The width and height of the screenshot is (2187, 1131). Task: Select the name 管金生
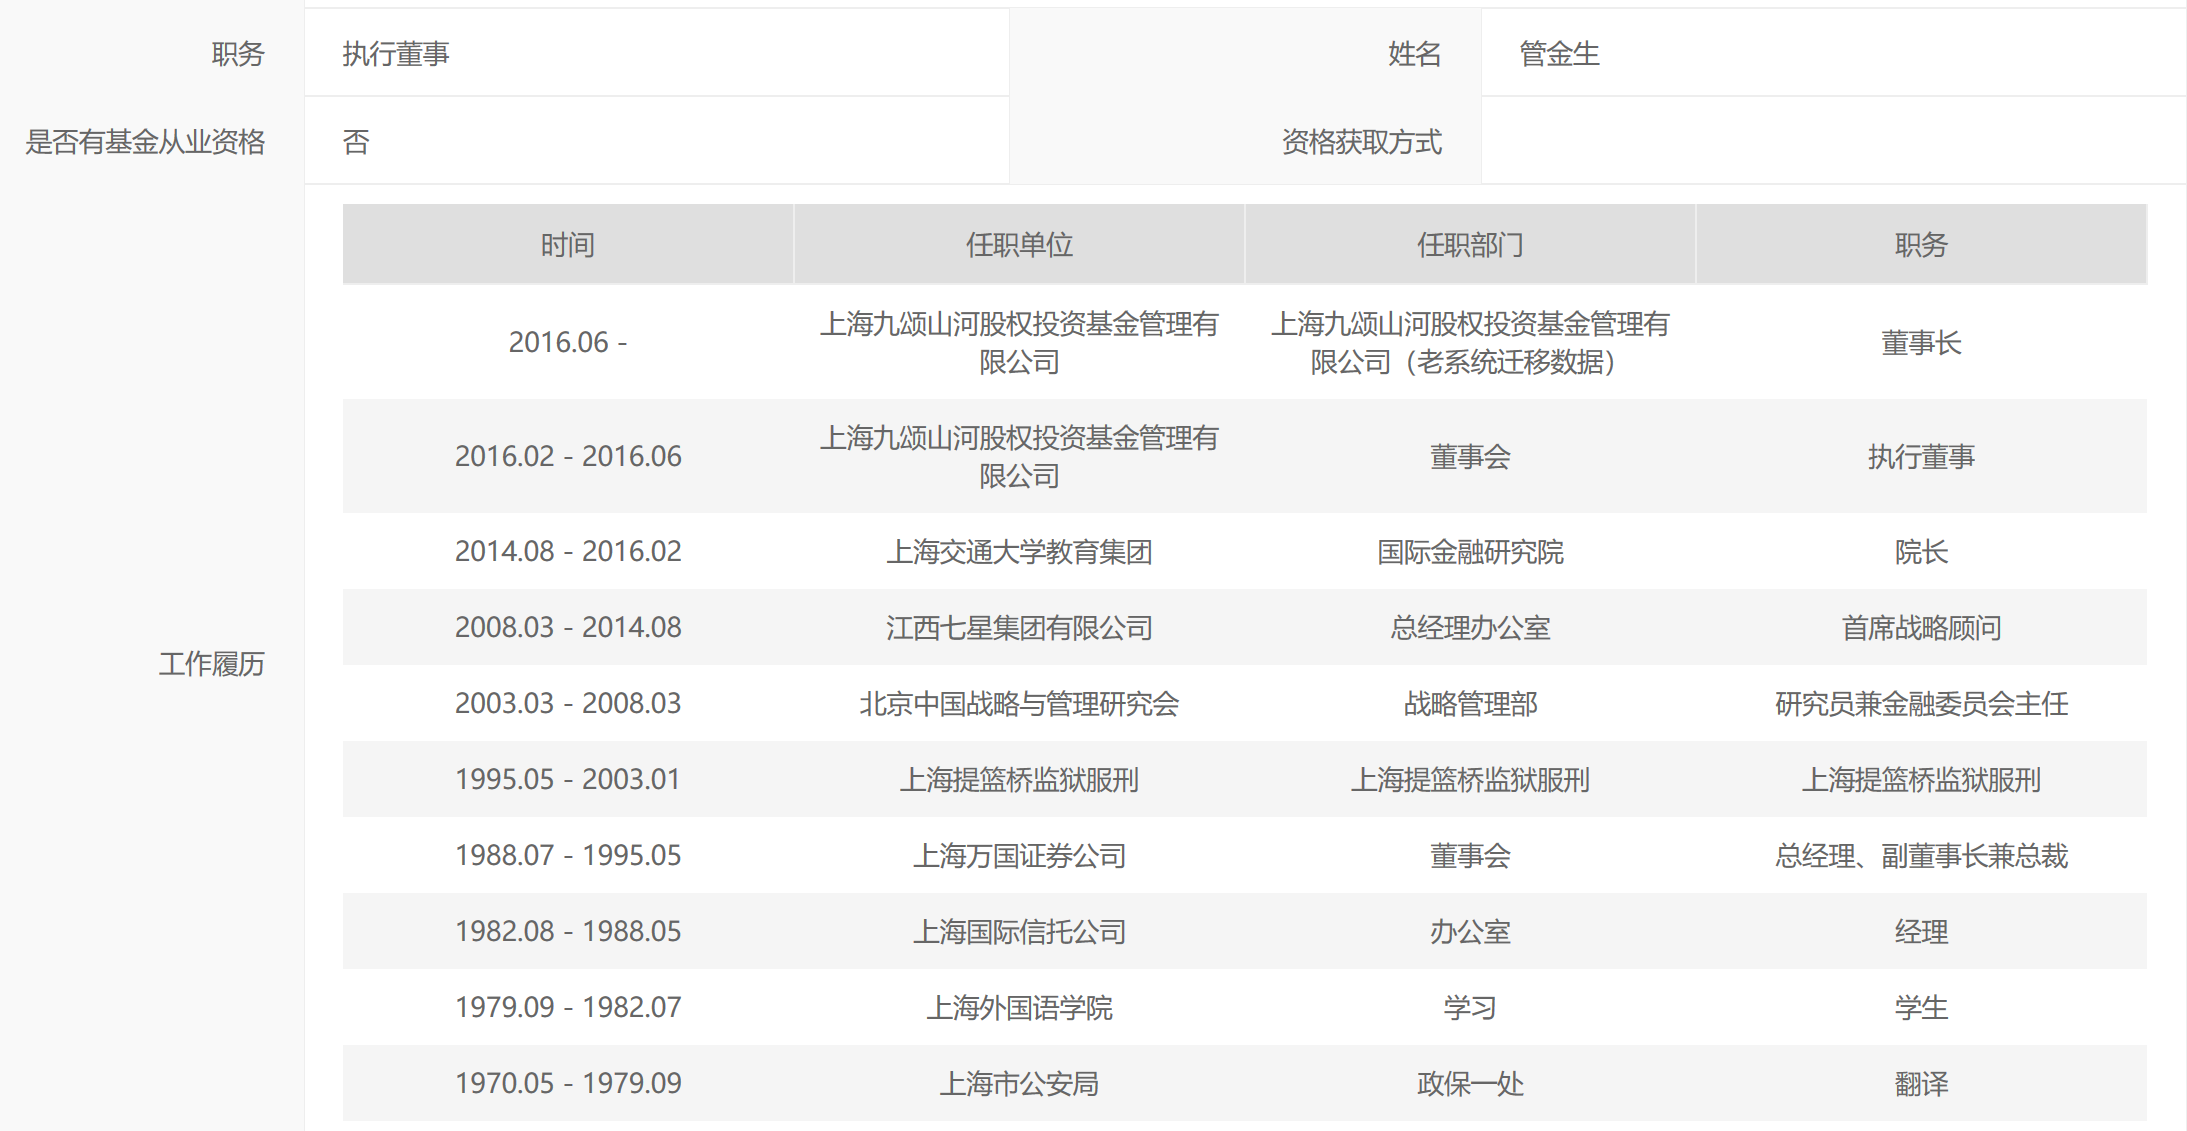click(1558, 54)
